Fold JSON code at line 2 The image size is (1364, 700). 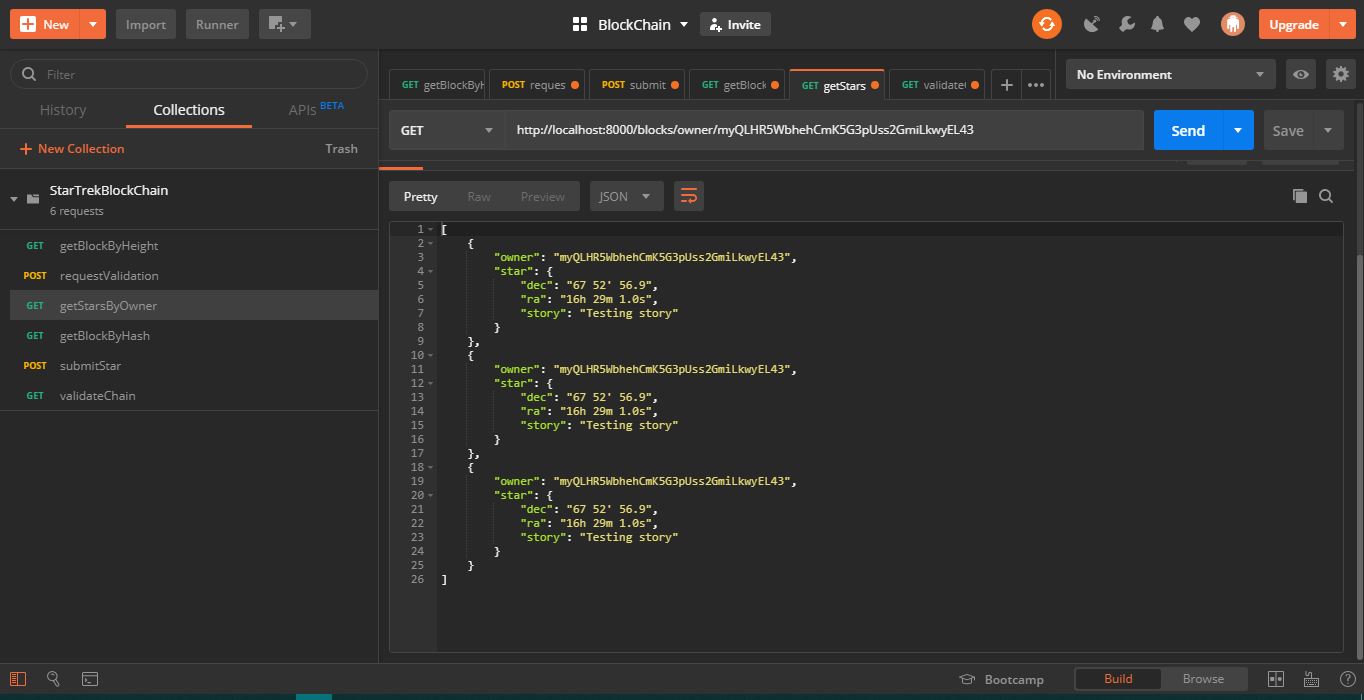432,243
